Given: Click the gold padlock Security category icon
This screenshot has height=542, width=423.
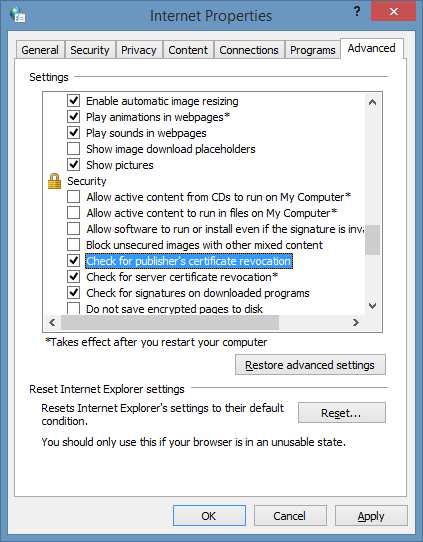Looking at the screenshot, I should point(54,181).
